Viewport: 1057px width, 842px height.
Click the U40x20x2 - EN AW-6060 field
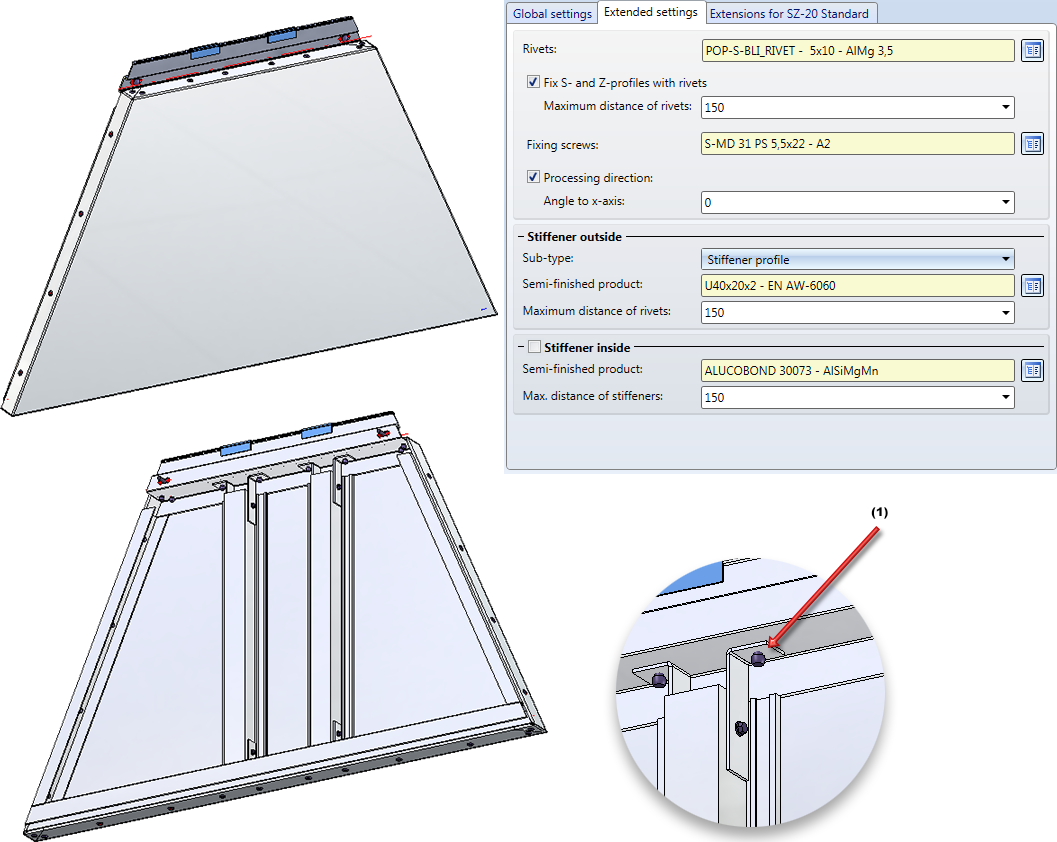[857, 286]
